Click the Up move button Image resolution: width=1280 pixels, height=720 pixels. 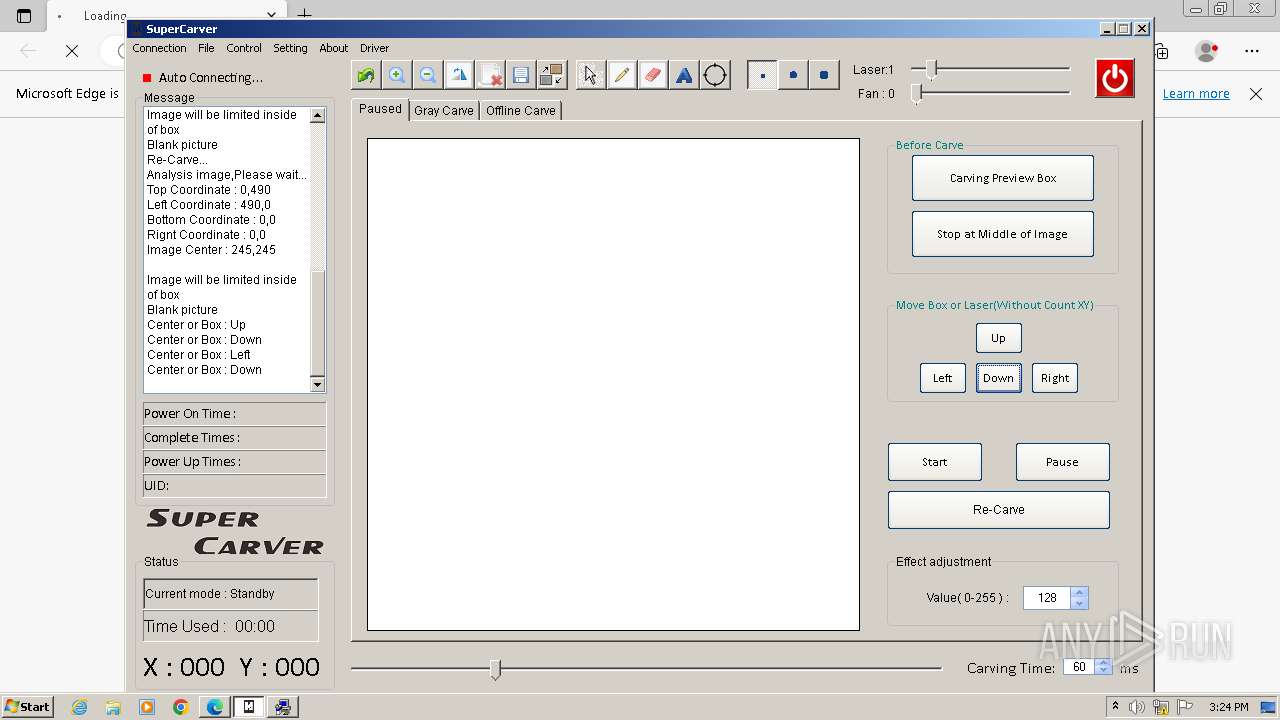click(x=998, y=338)
